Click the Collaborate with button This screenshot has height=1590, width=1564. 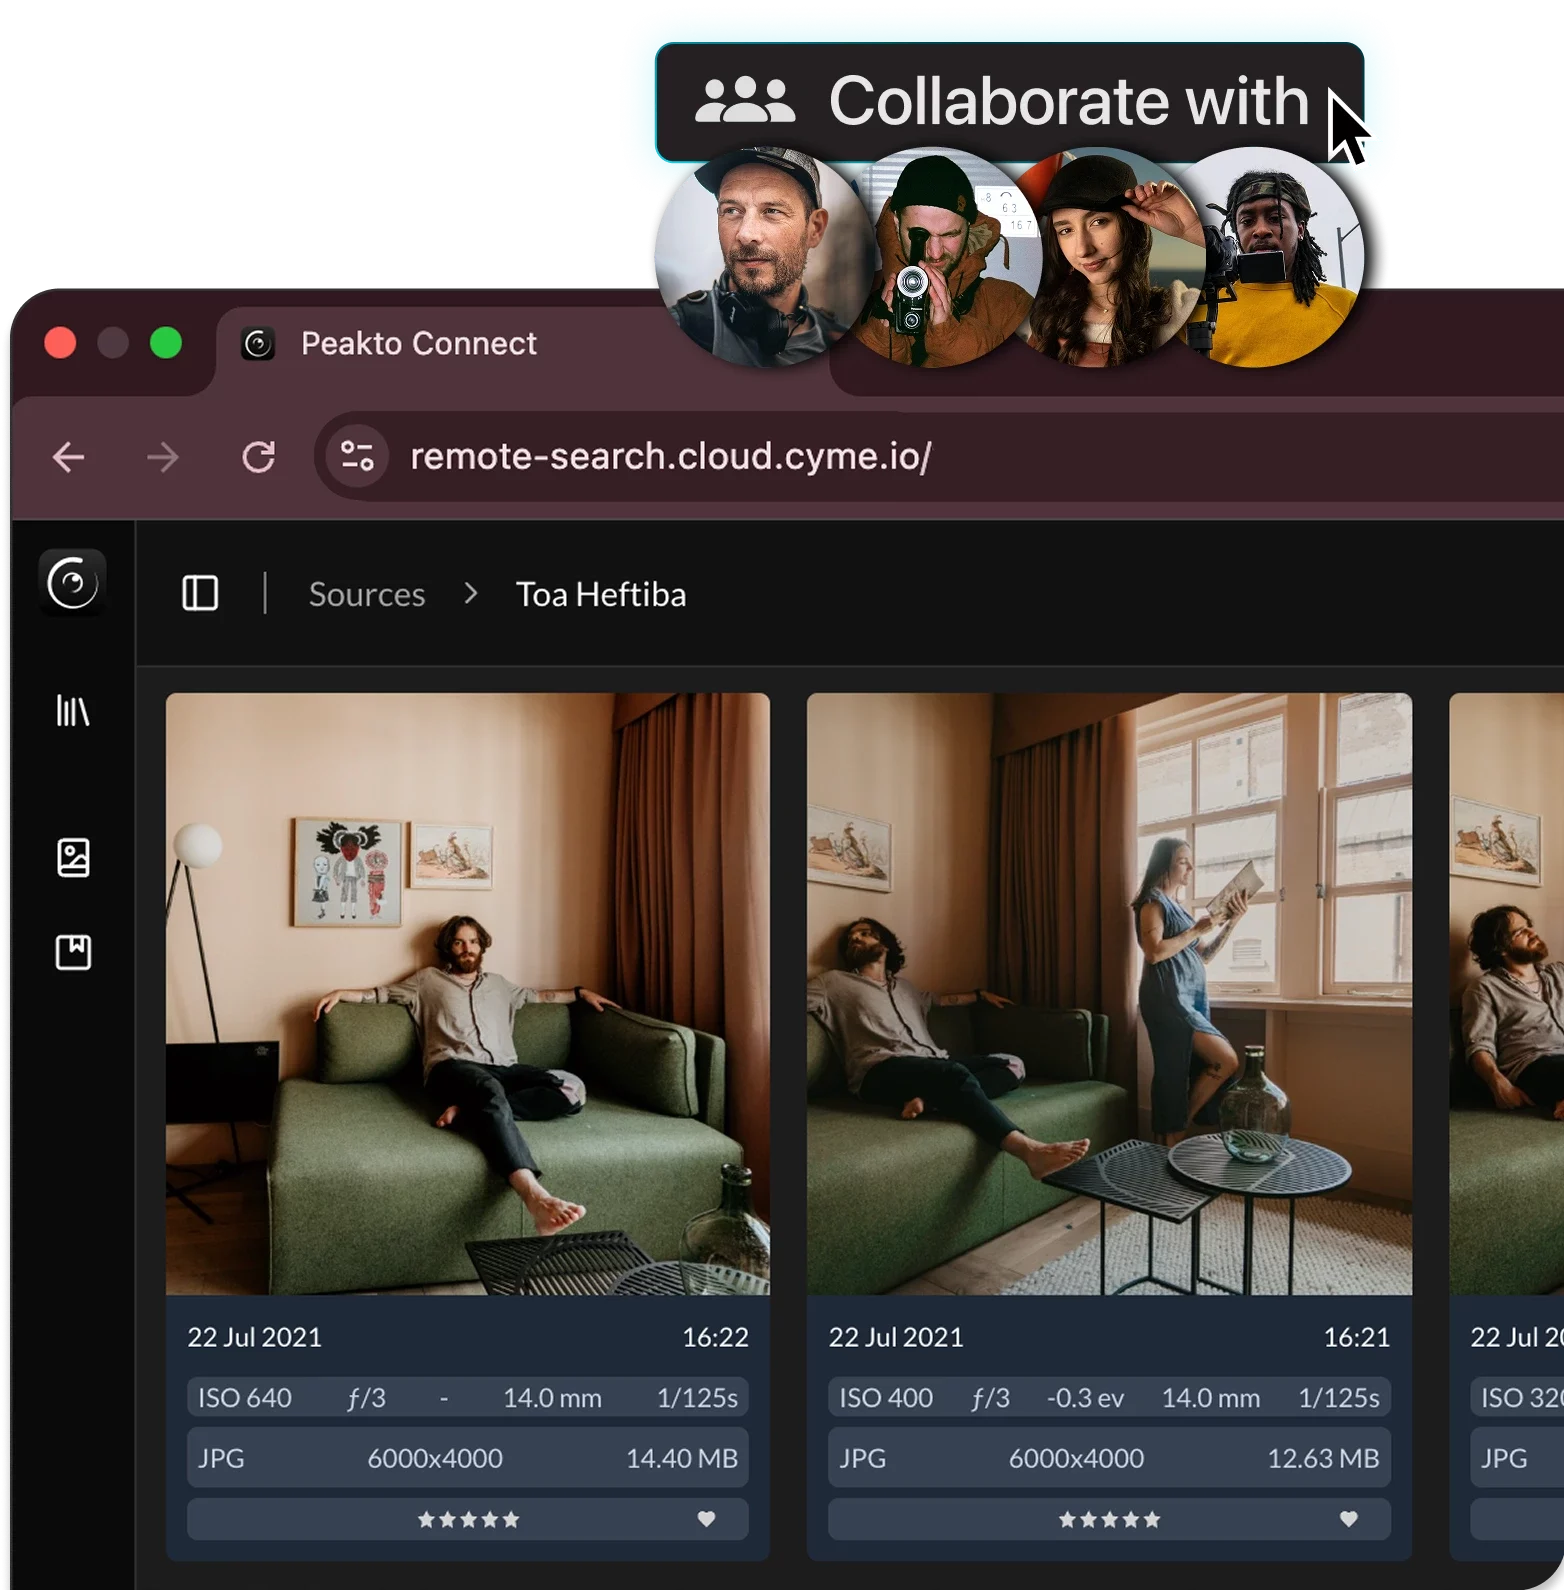click(x=1008, y=101)
